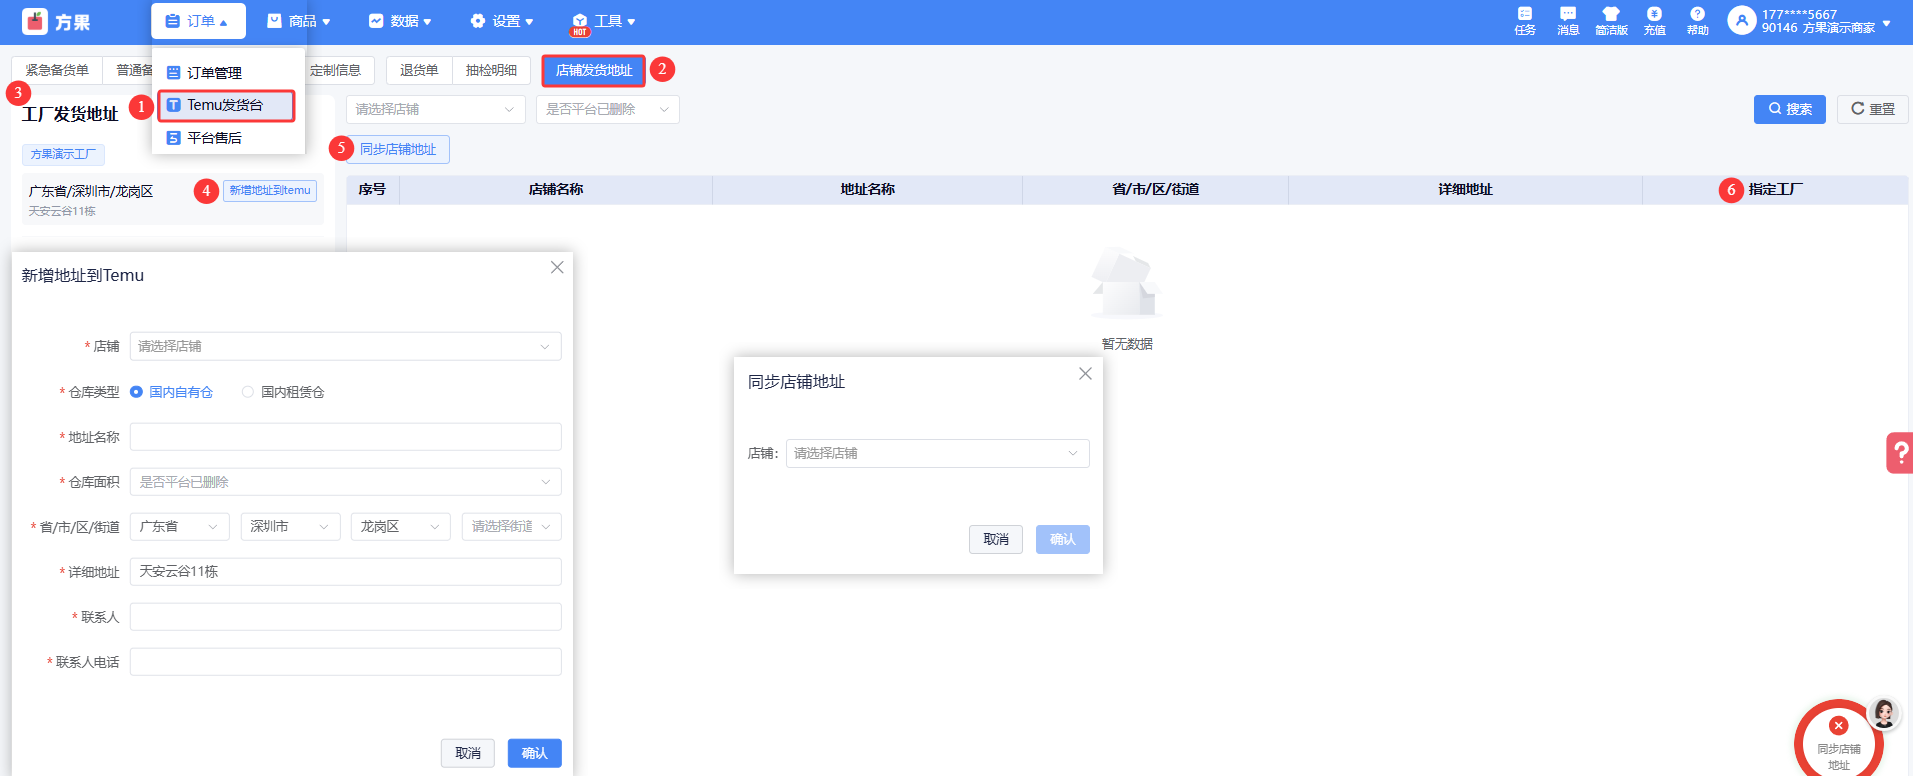This screenshot has width=1913, height=776.
Task: Click the 指定工厂 column header
Action: (1775, 189)
